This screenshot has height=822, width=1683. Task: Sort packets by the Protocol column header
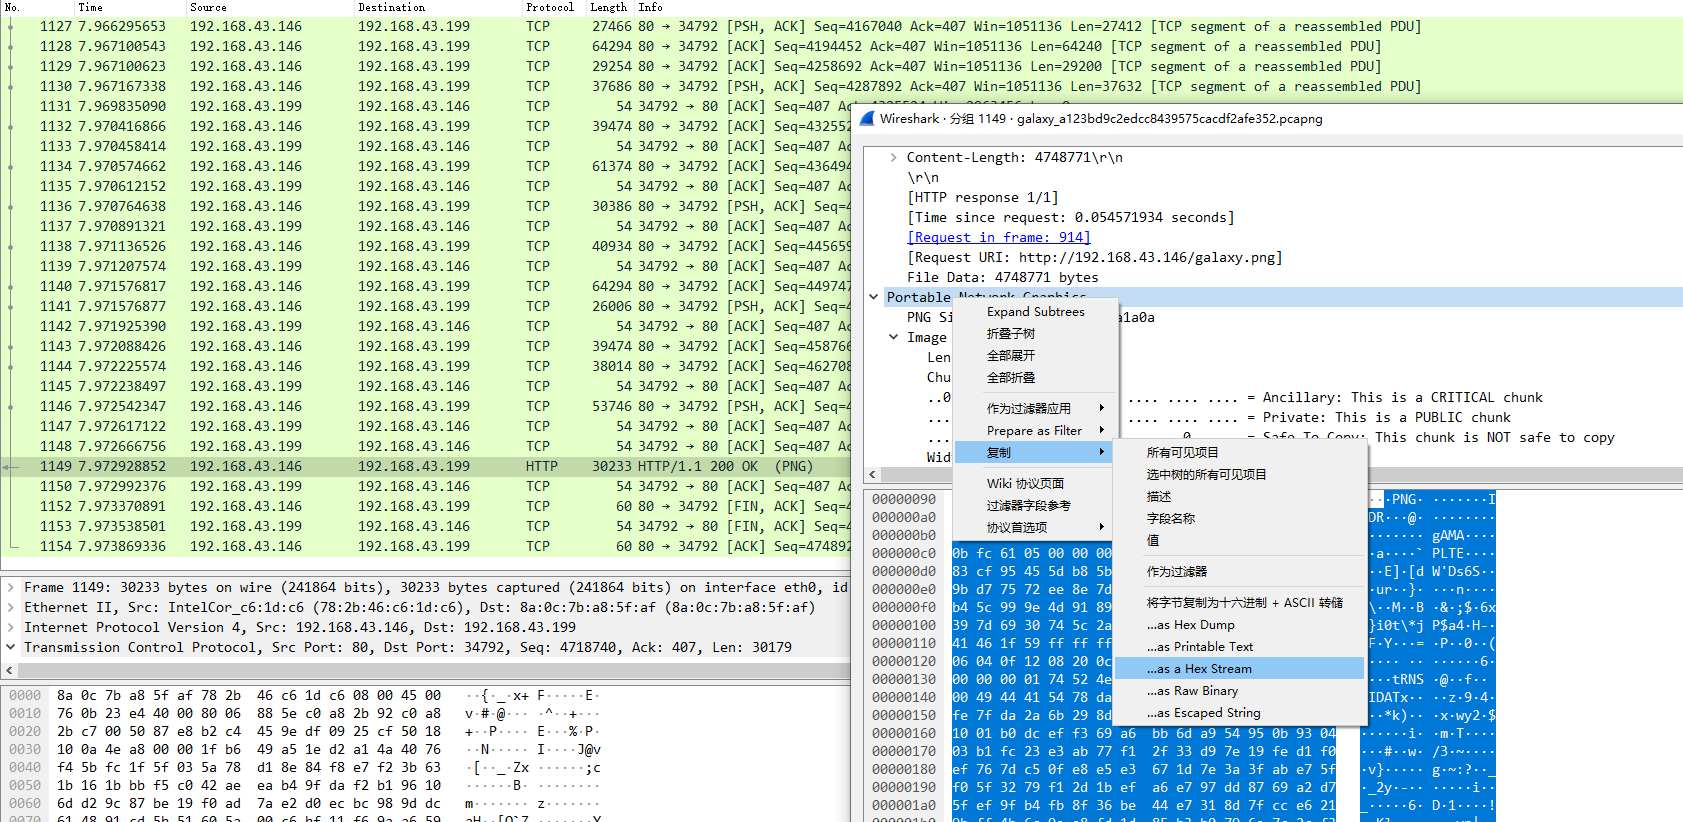pyautogui.click(x=549, y=7)
